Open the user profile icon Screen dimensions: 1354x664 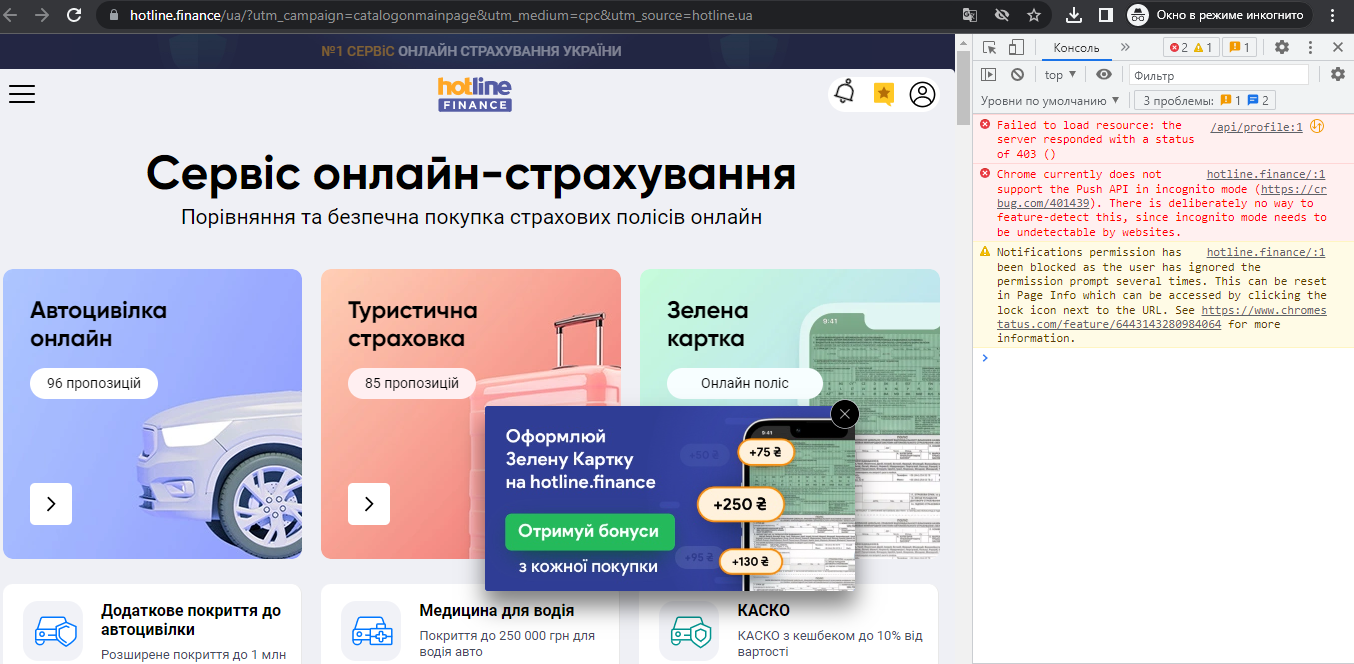tap(922, 94)
